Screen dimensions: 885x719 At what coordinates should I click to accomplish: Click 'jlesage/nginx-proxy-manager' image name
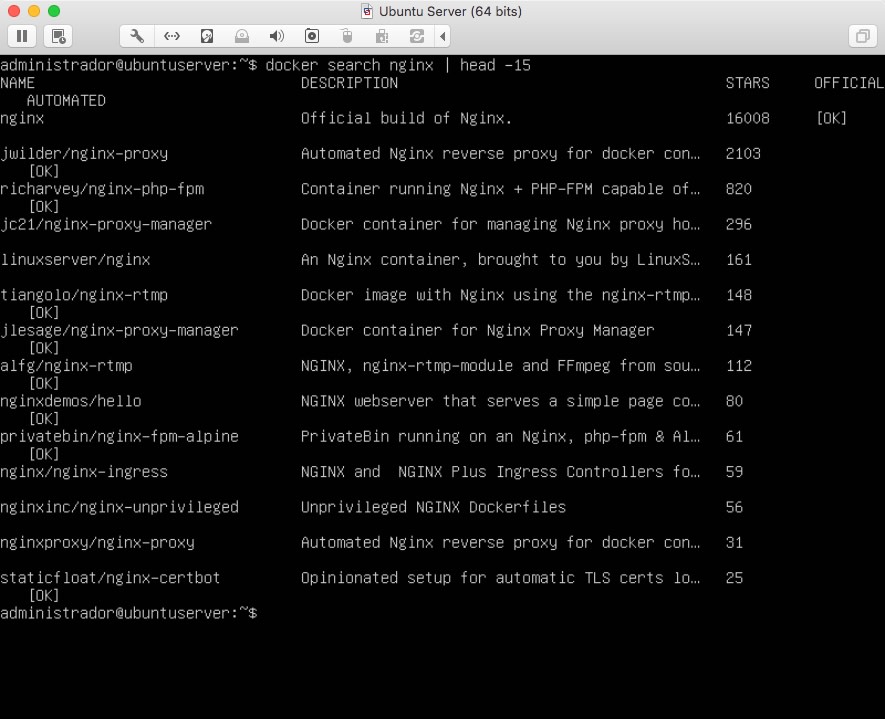tap(119, 331)
